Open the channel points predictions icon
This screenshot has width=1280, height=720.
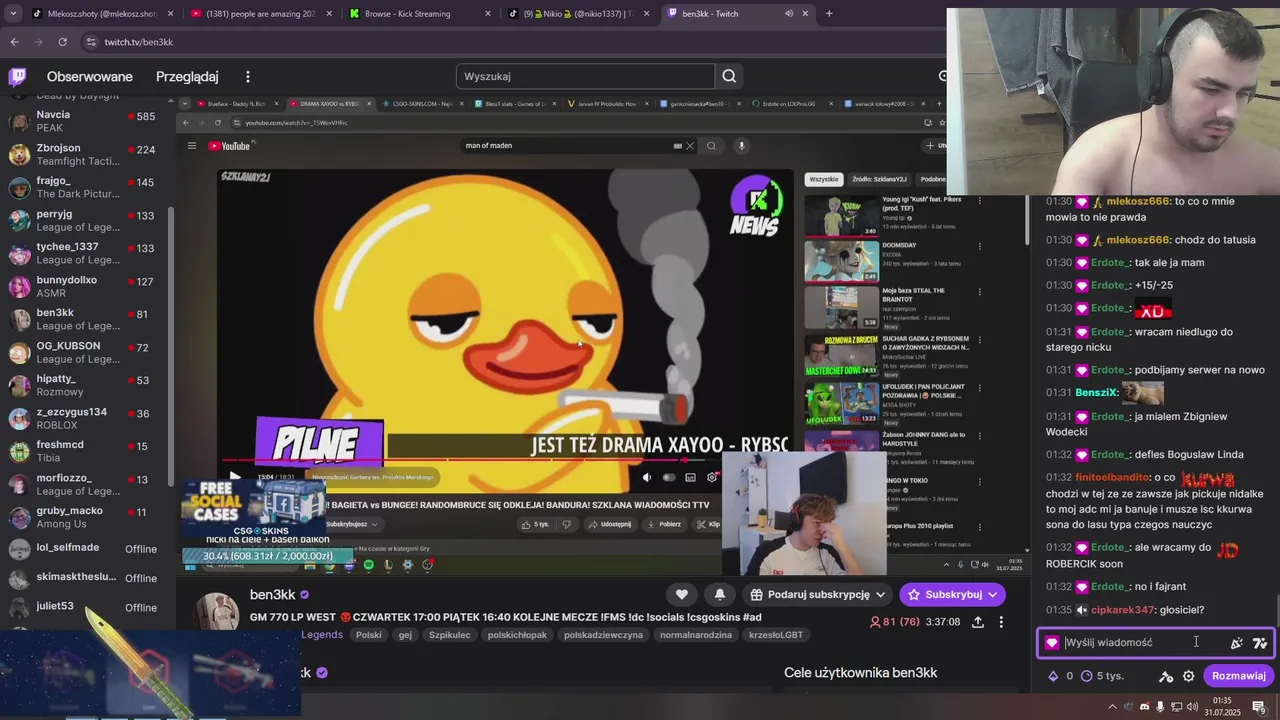pyautogui.click(x=1166, y=676)
